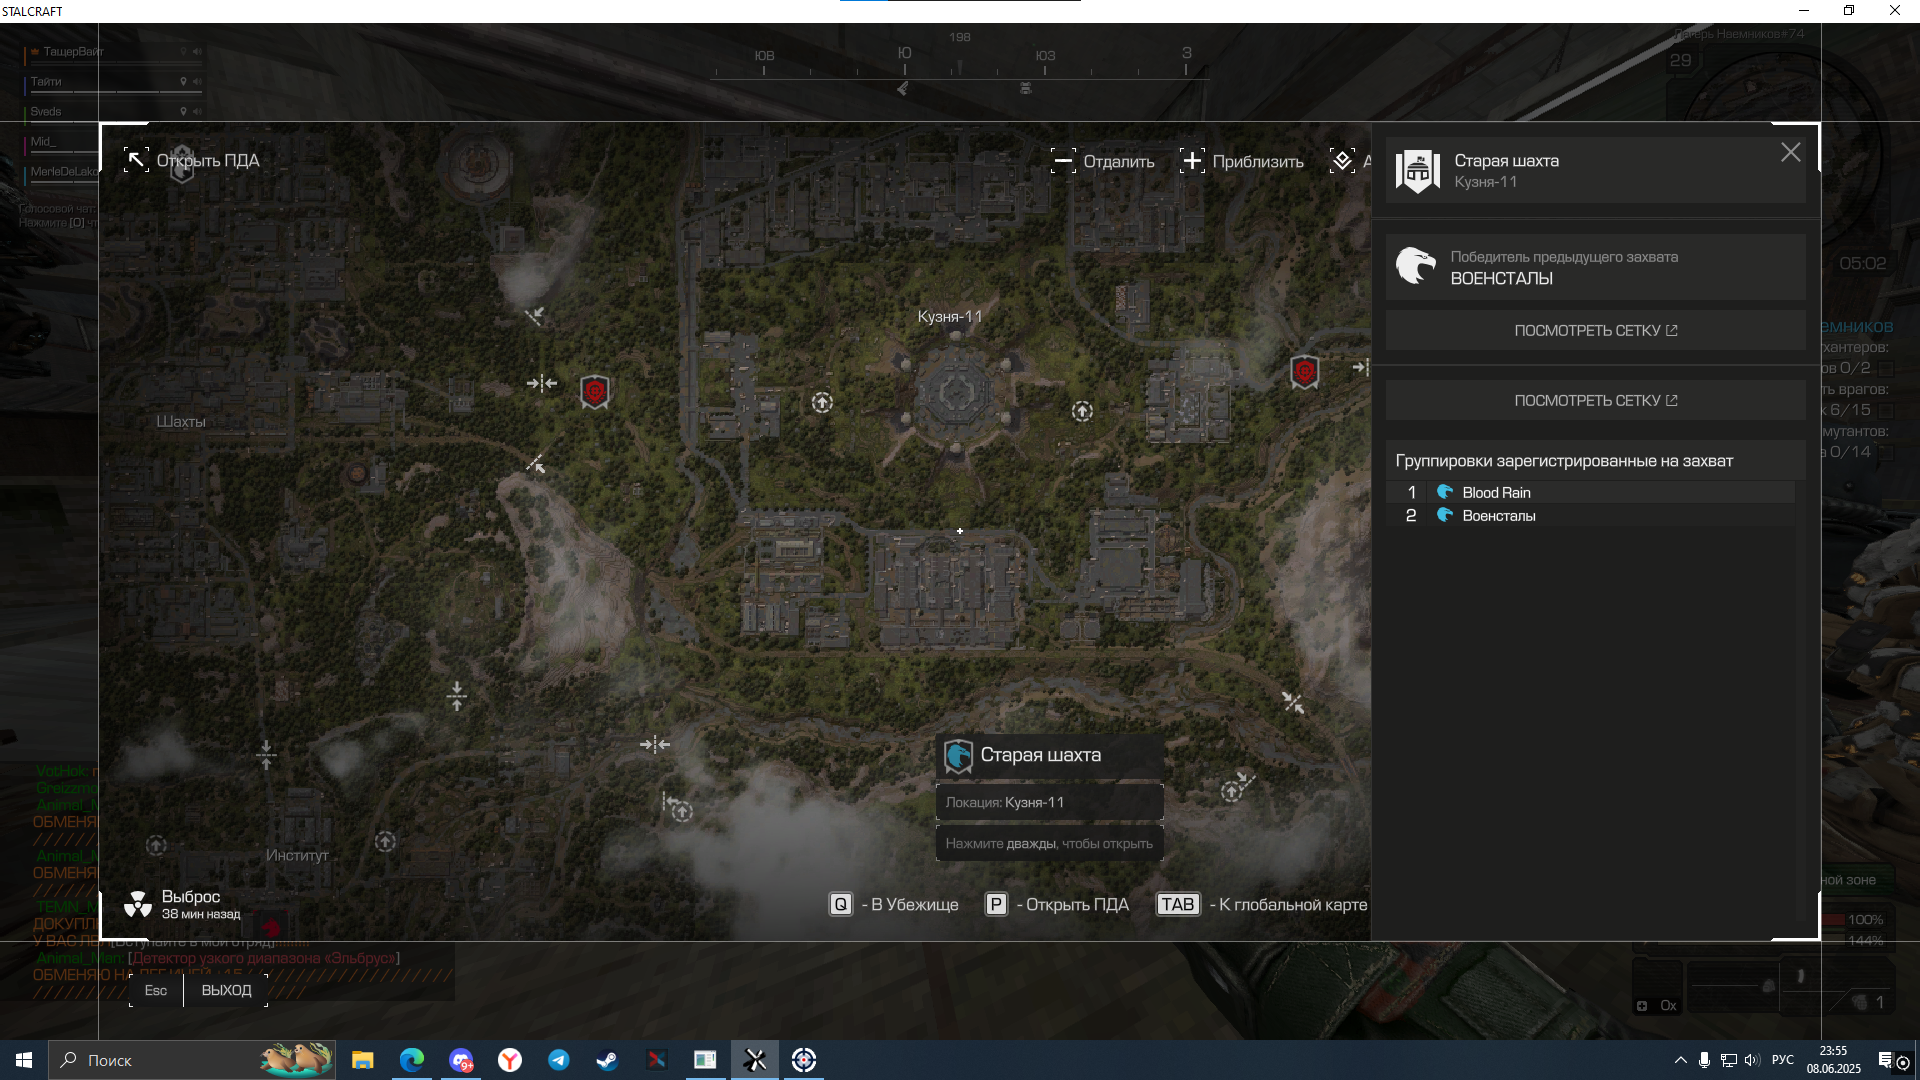This screenshot has width=1920, height=1080.
Task: Open Steam from the taskbar
Action: click(x=607, y=1060)
